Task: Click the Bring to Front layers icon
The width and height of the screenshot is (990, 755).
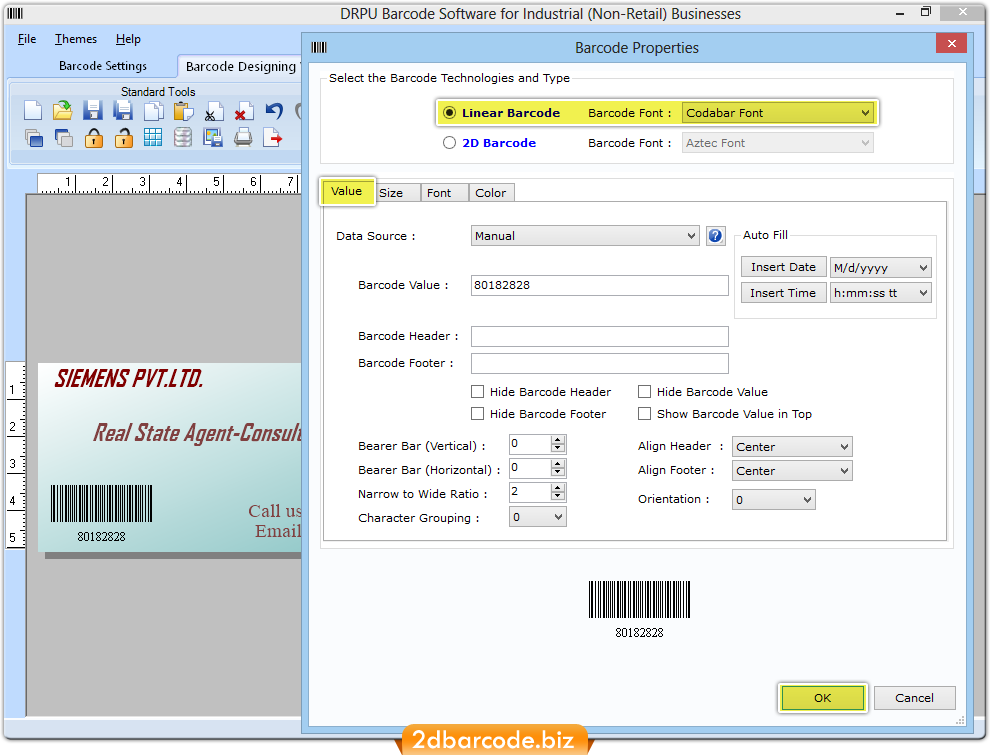Action: pyautogui.click(x=33, y=138)
